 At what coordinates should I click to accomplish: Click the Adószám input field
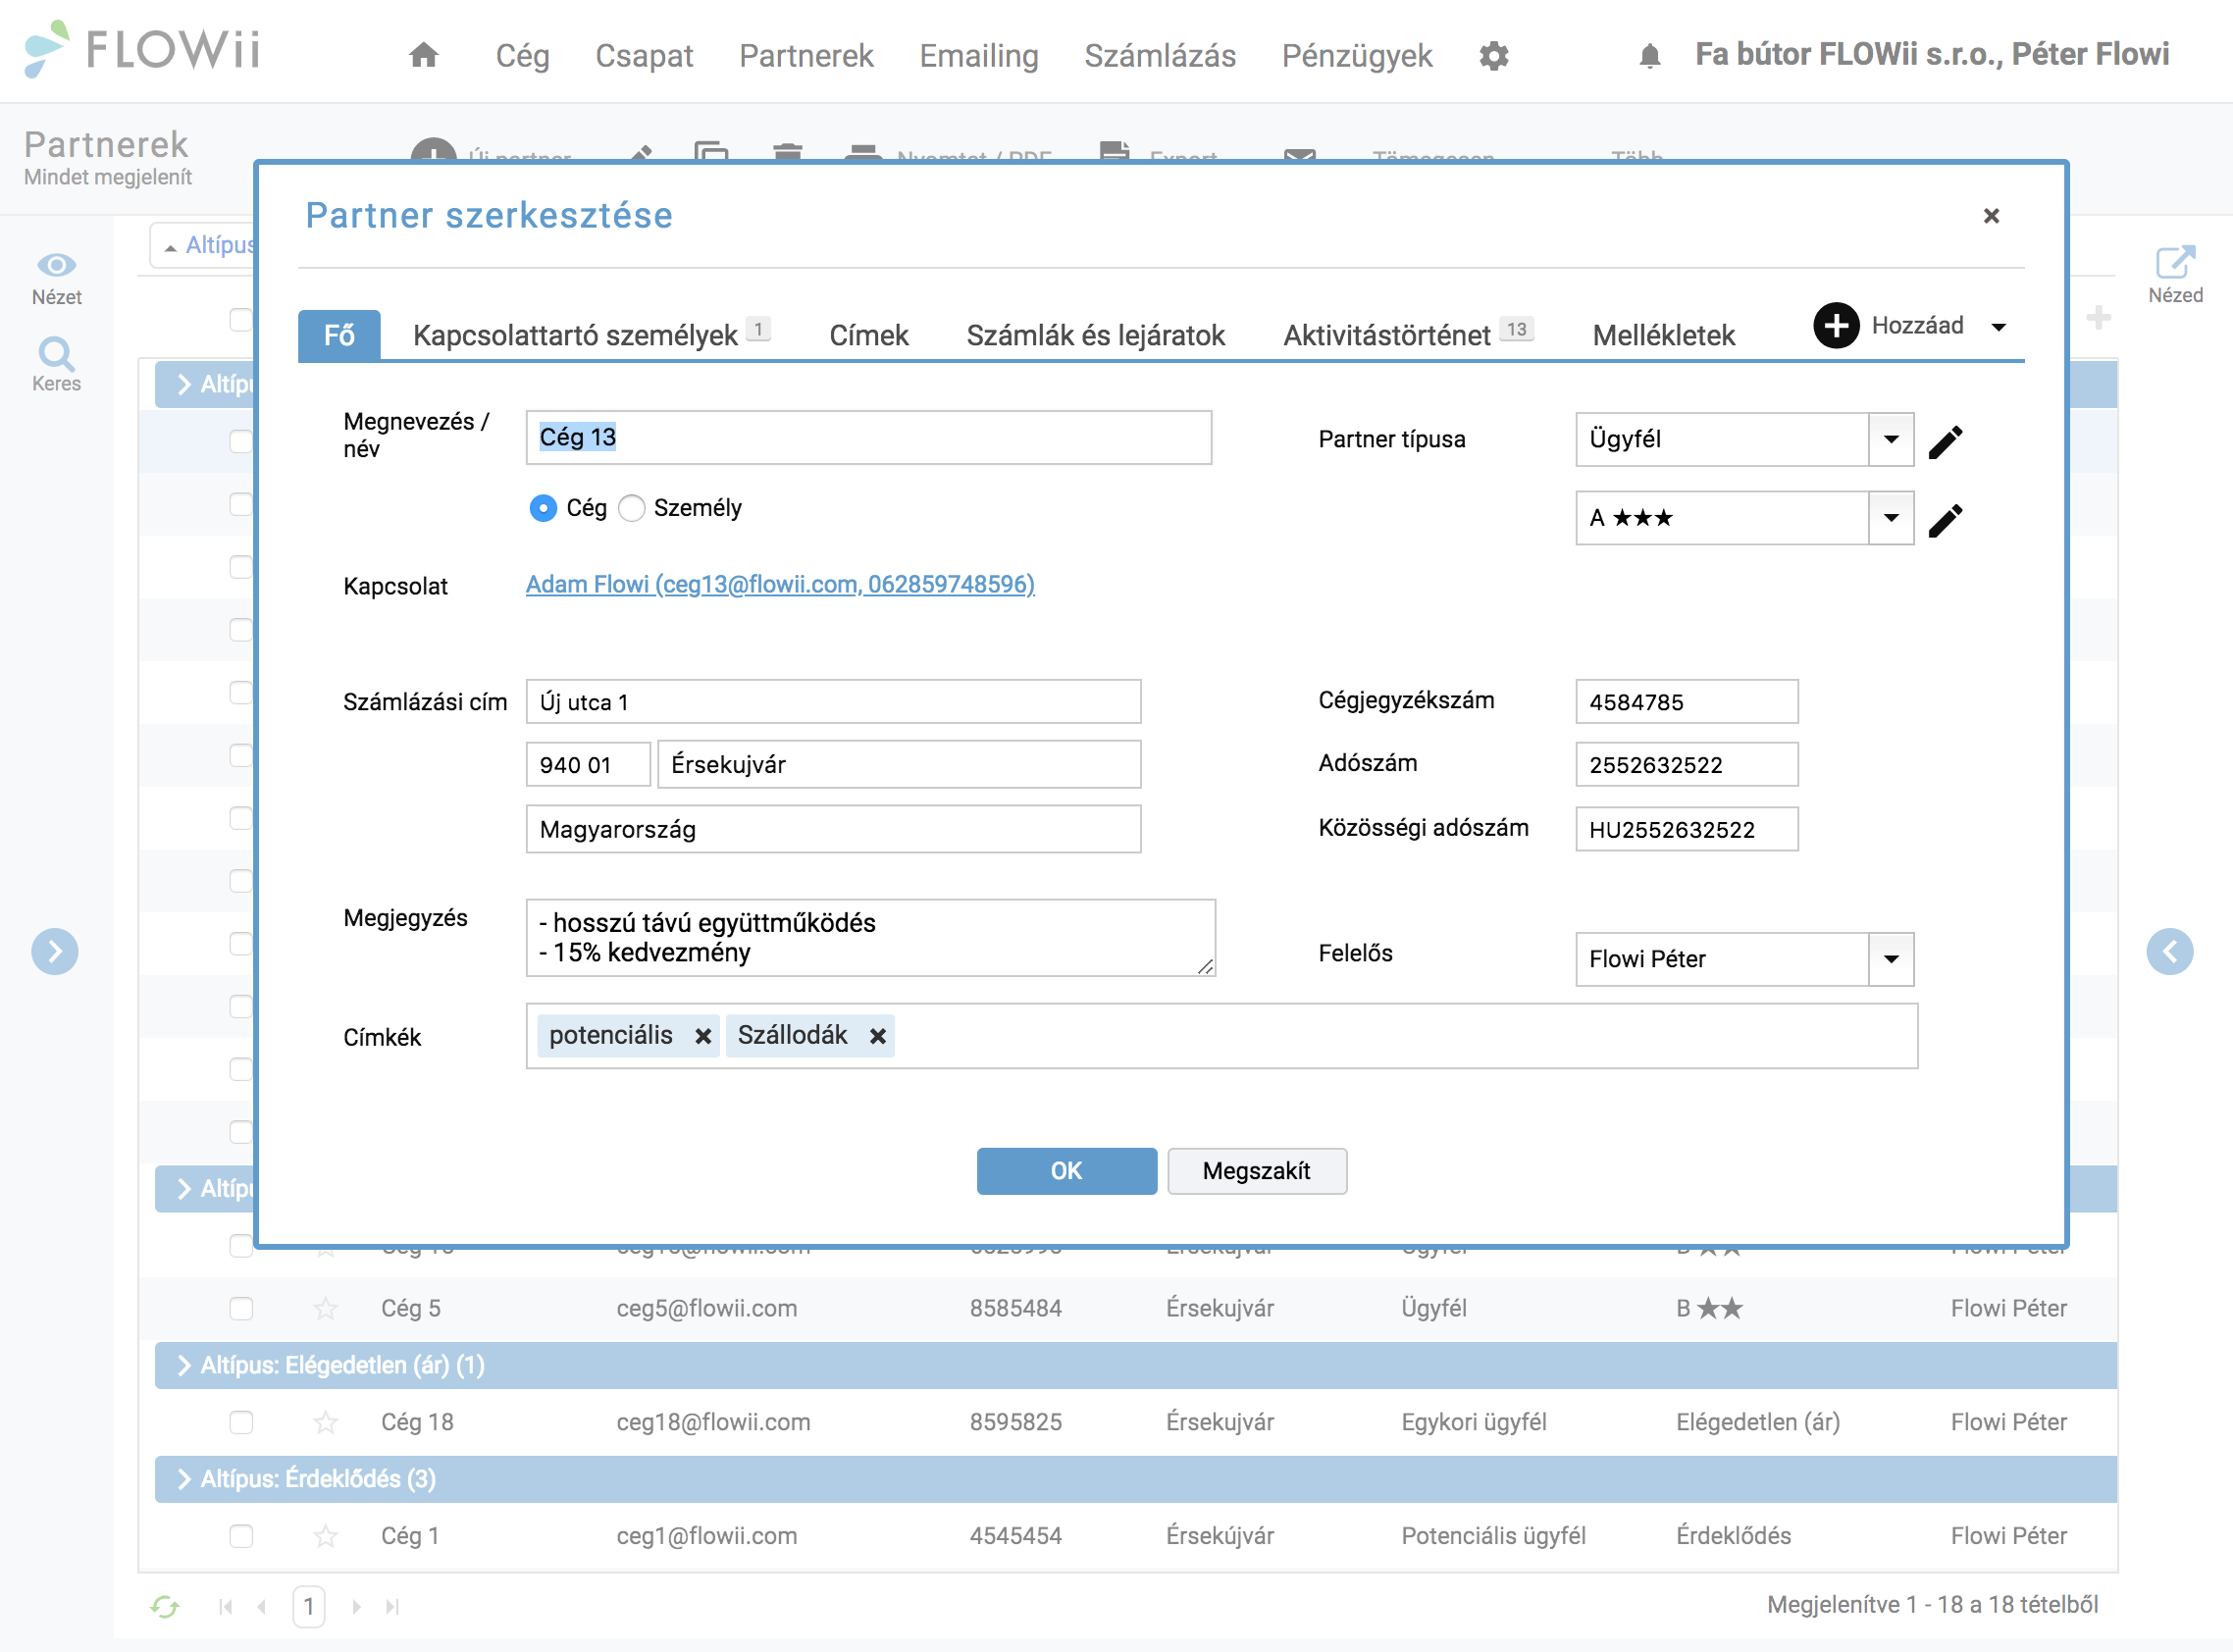(1686, 765)
